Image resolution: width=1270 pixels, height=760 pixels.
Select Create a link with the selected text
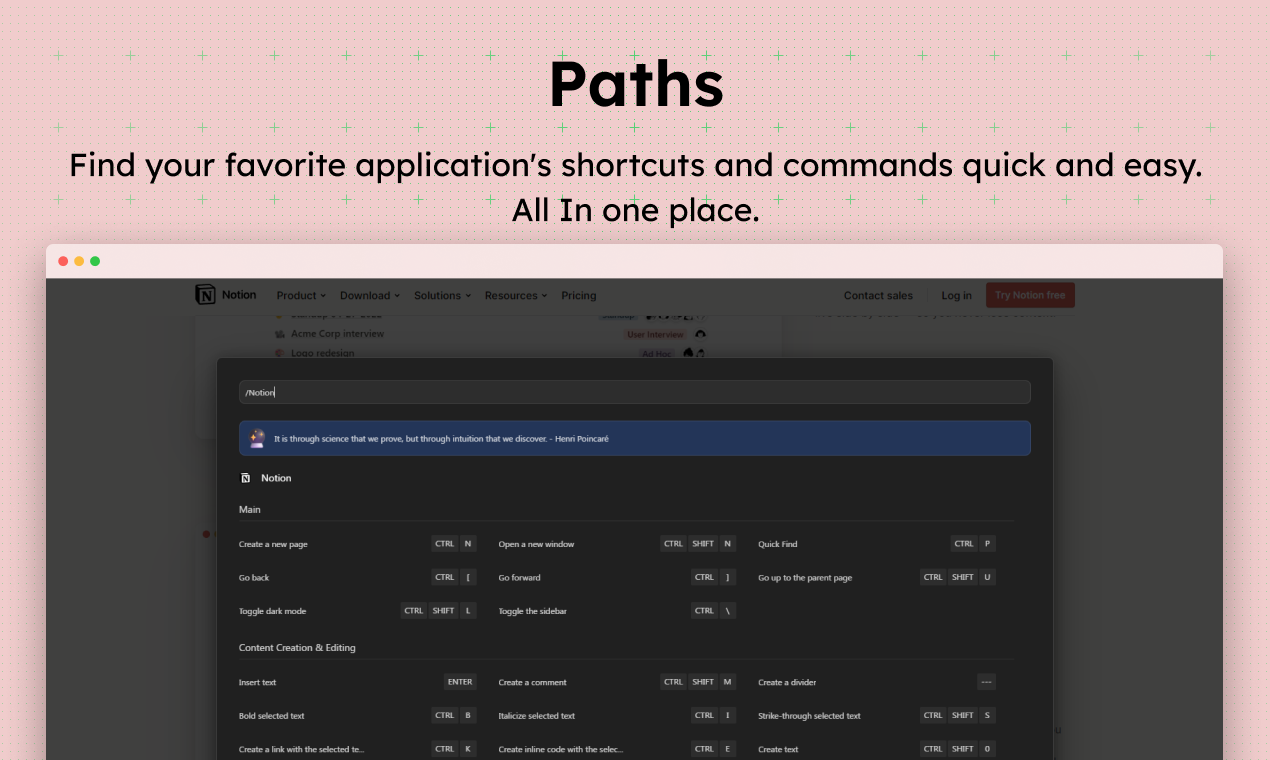(x=357, y=748)
